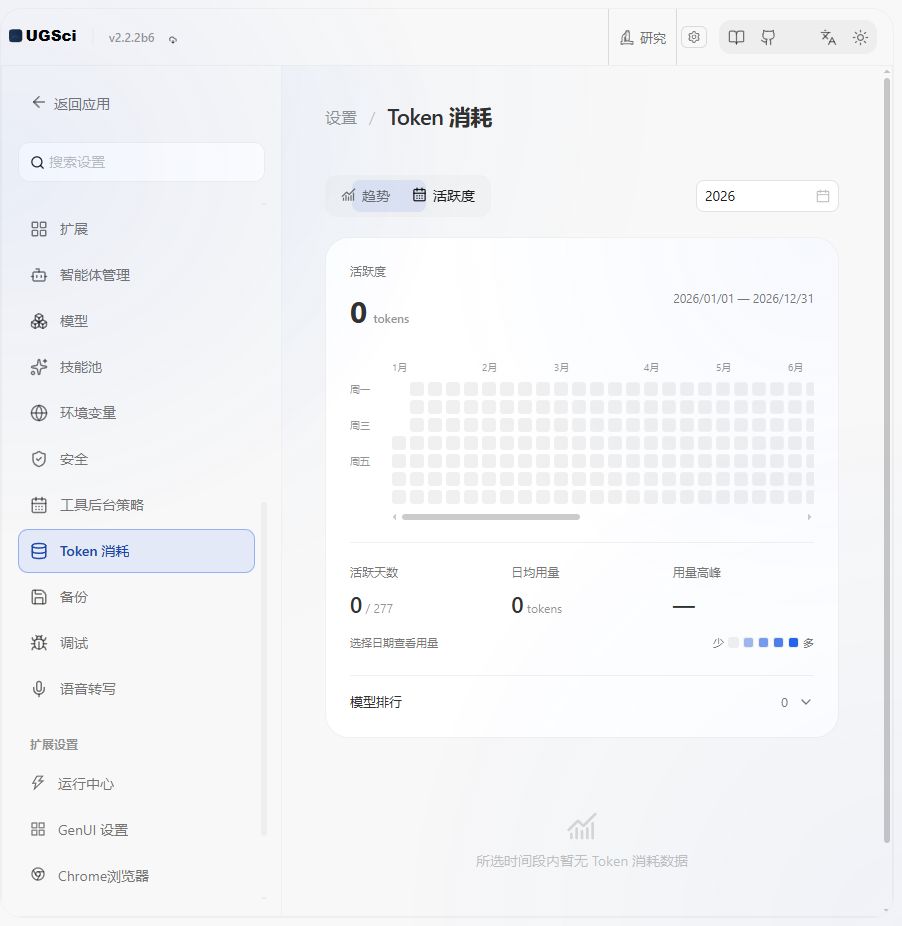Click 返回应用 back arrow link

click(x=71, y=104)
